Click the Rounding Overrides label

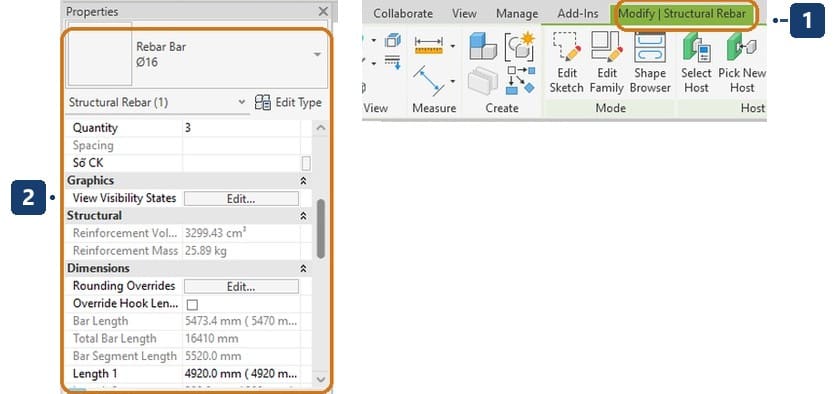[x=124, y=286]
